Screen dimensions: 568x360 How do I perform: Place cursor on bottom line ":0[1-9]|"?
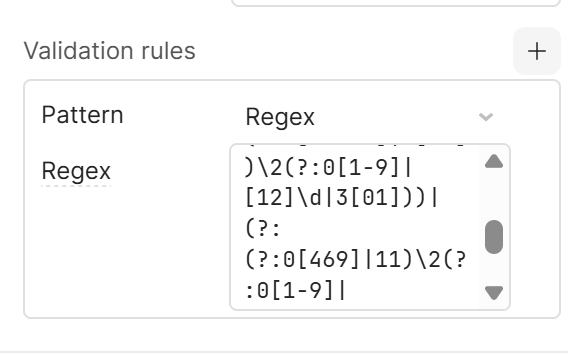pyautogui.click(x=295, y=291)
